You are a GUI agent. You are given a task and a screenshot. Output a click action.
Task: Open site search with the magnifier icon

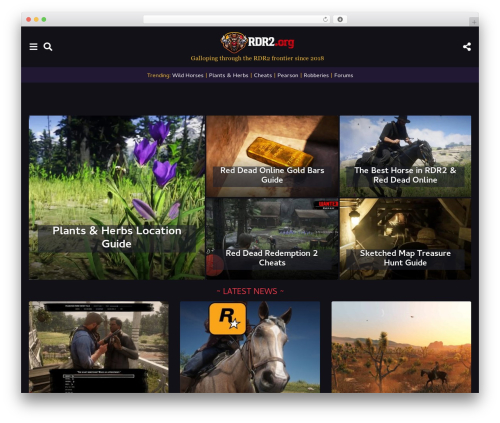[x=48, y=47]
